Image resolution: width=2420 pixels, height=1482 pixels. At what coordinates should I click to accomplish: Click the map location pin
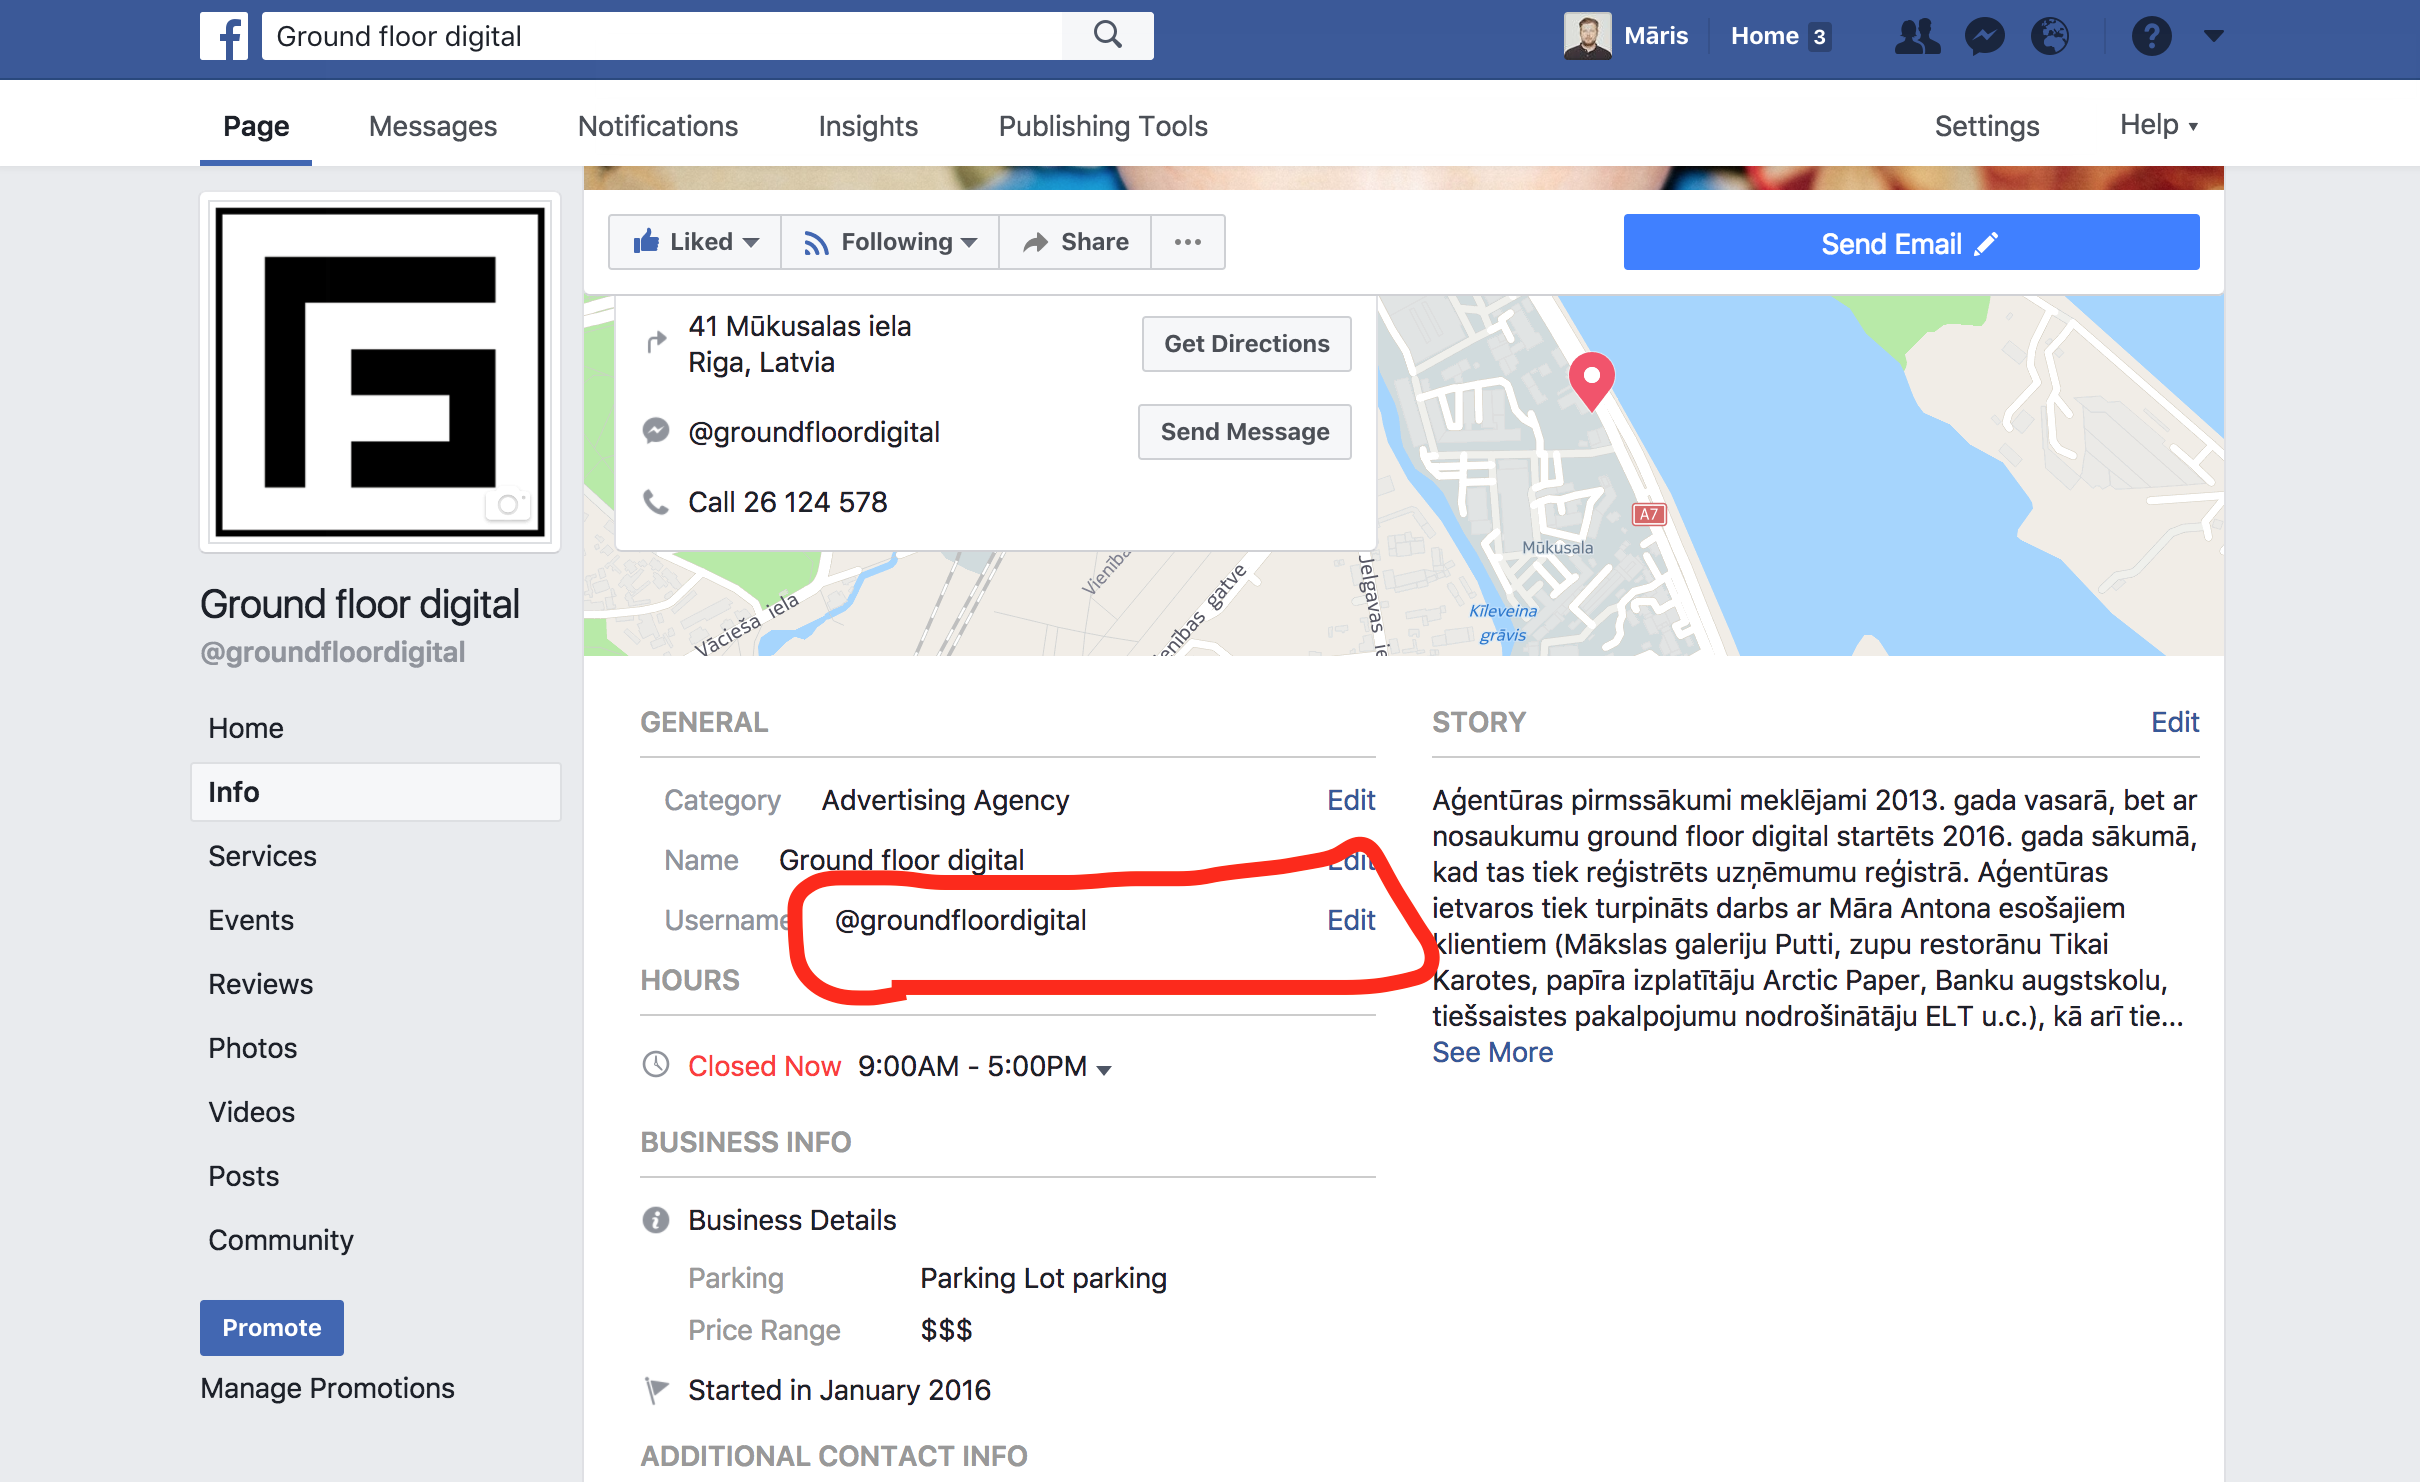pos(1592,380)
